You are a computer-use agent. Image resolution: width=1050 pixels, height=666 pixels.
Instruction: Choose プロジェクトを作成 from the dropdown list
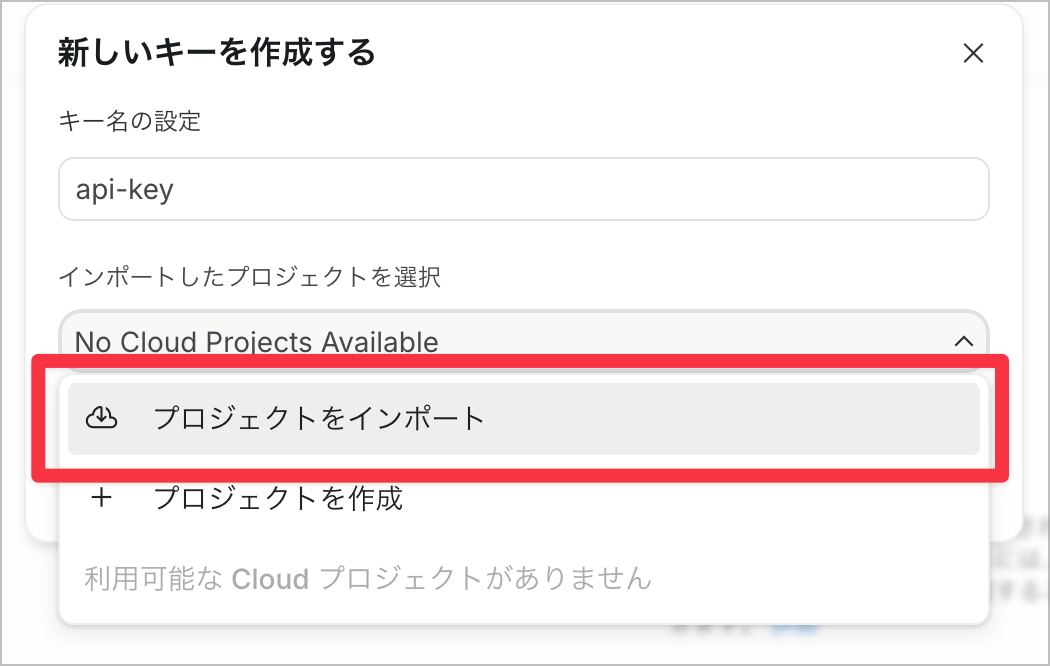click(x=523, y=497)
